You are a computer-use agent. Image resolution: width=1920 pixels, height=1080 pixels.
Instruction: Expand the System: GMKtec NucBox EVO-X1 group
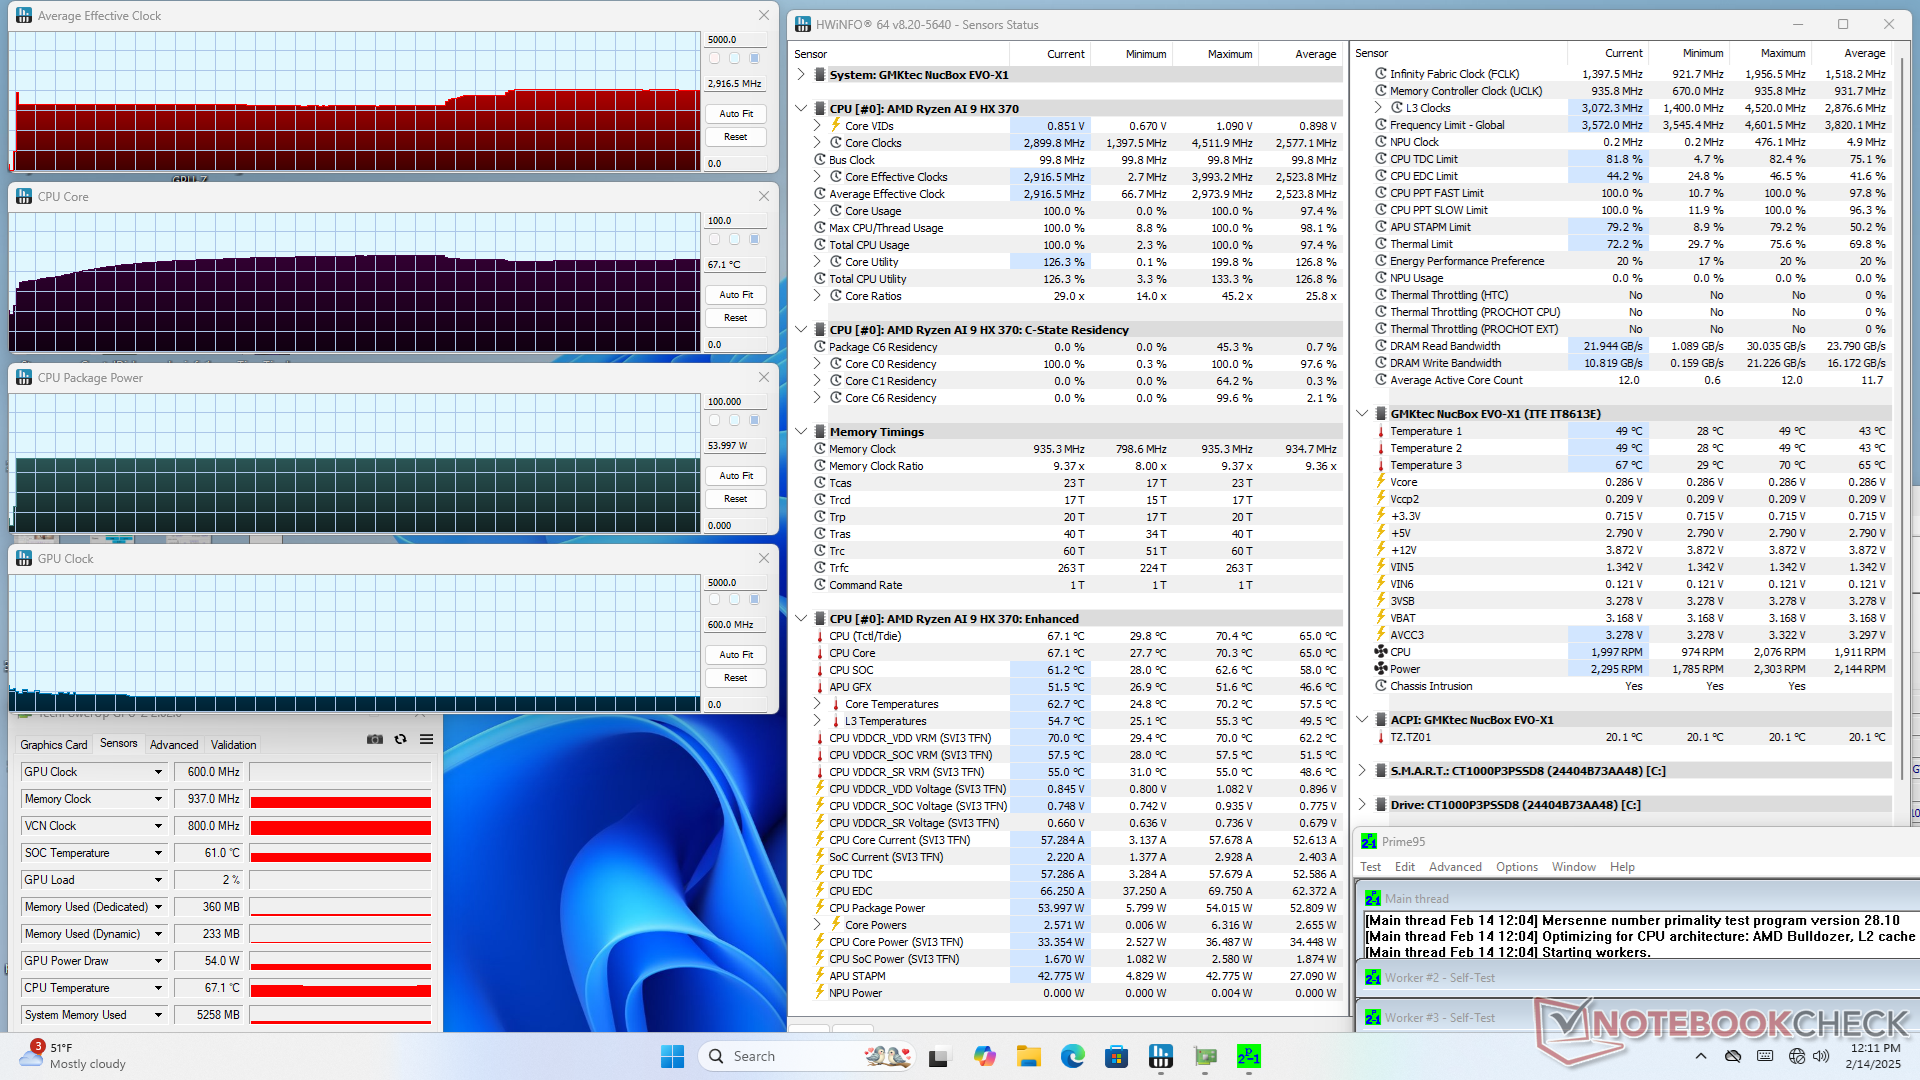(801, 75)
